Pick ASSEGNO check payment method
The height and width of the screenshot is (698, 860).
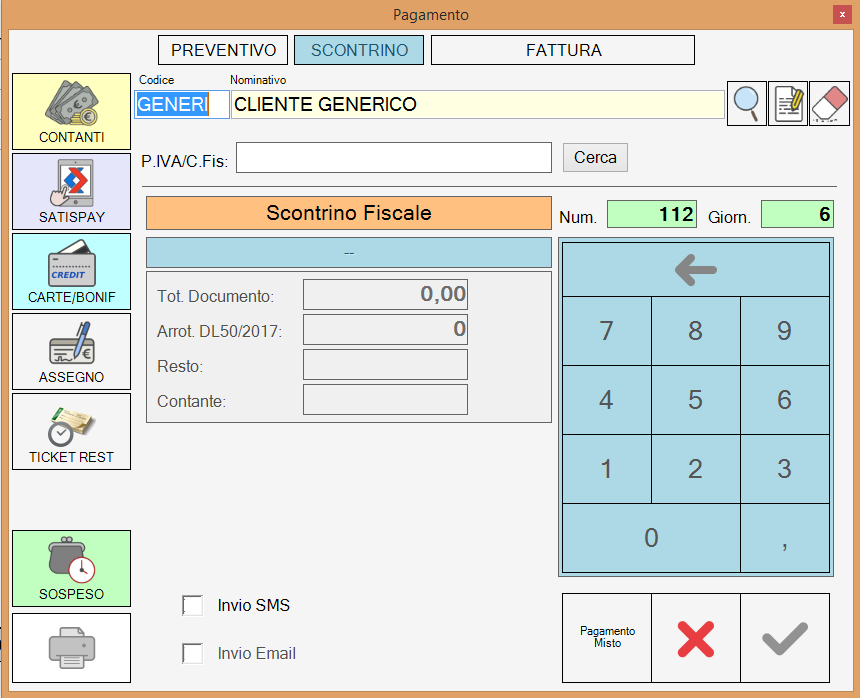pyautogui.click(x=71, y=351)
